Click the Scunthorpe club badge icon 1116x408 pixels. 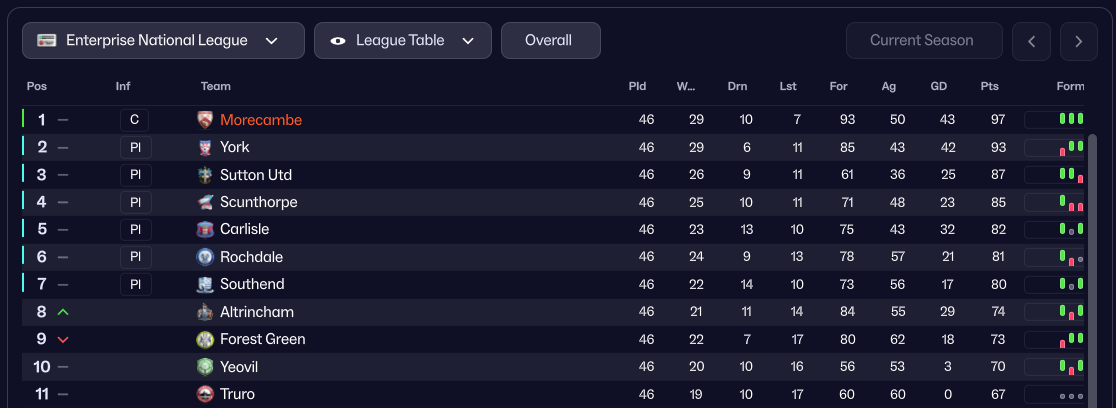tap(205, 202)
